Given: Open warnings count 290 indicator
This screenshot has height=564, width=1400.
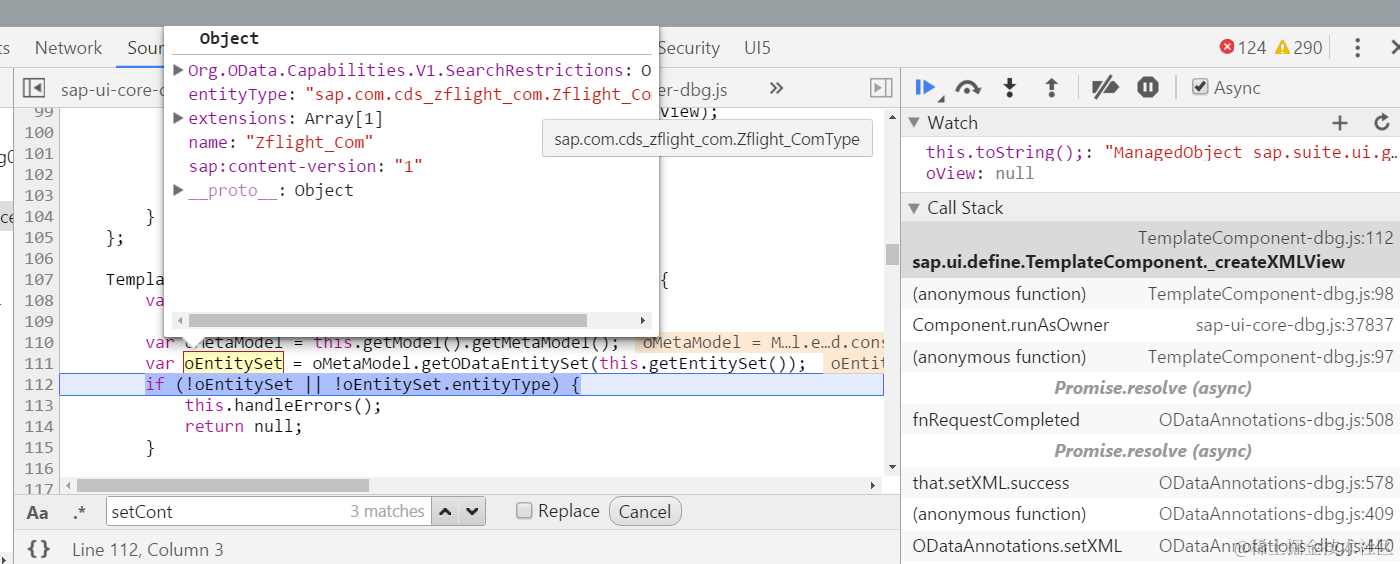Looking at the screenshot, I should tap(1299, 47).
